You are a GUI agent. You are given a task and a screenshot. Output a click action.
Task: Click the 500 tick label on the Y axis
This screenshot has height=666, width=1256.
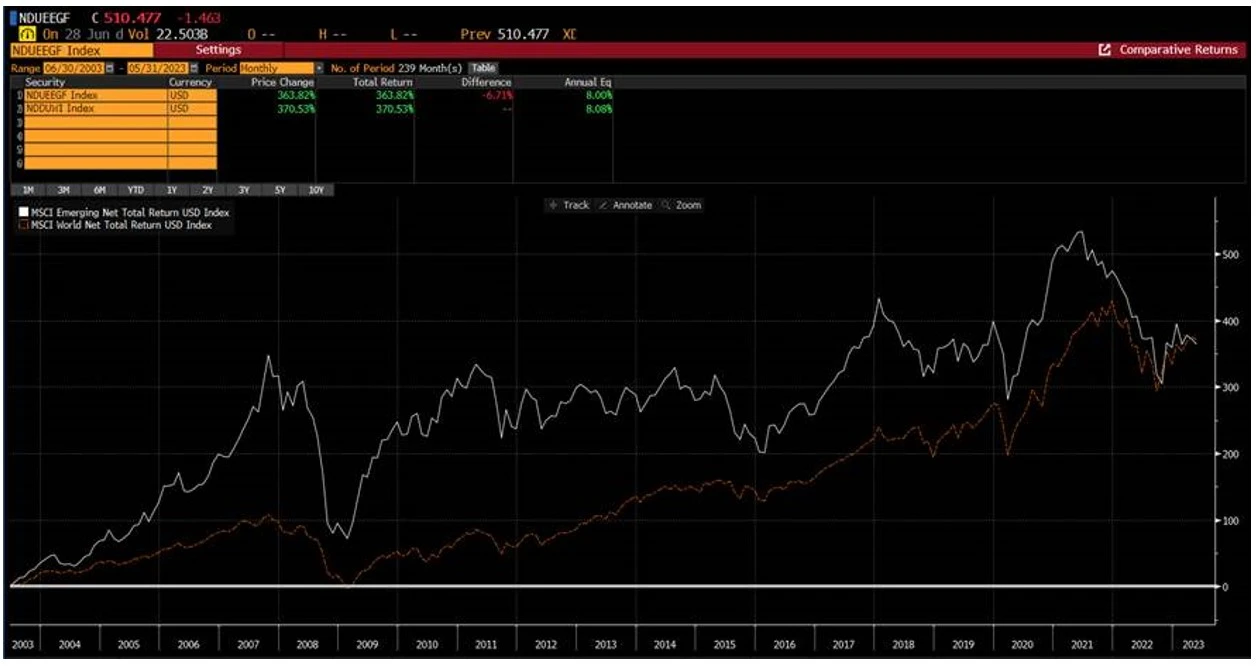(x=1231, y=254)
